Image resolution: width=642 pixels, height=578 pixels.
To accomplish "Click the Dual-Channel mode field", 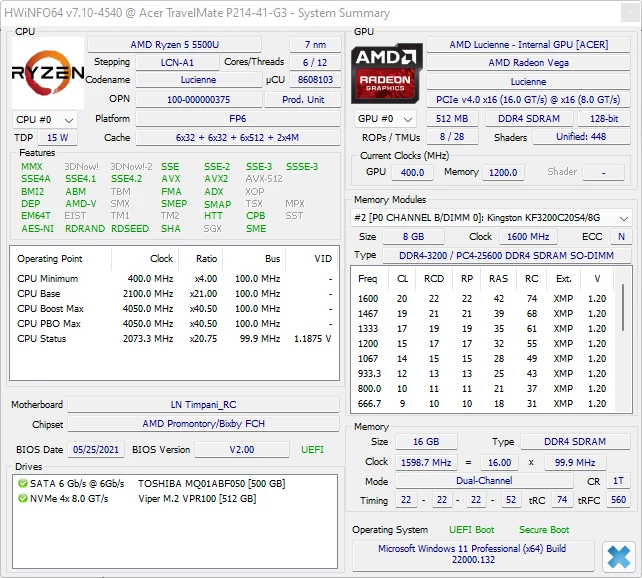I will click(x=484, y=481).
